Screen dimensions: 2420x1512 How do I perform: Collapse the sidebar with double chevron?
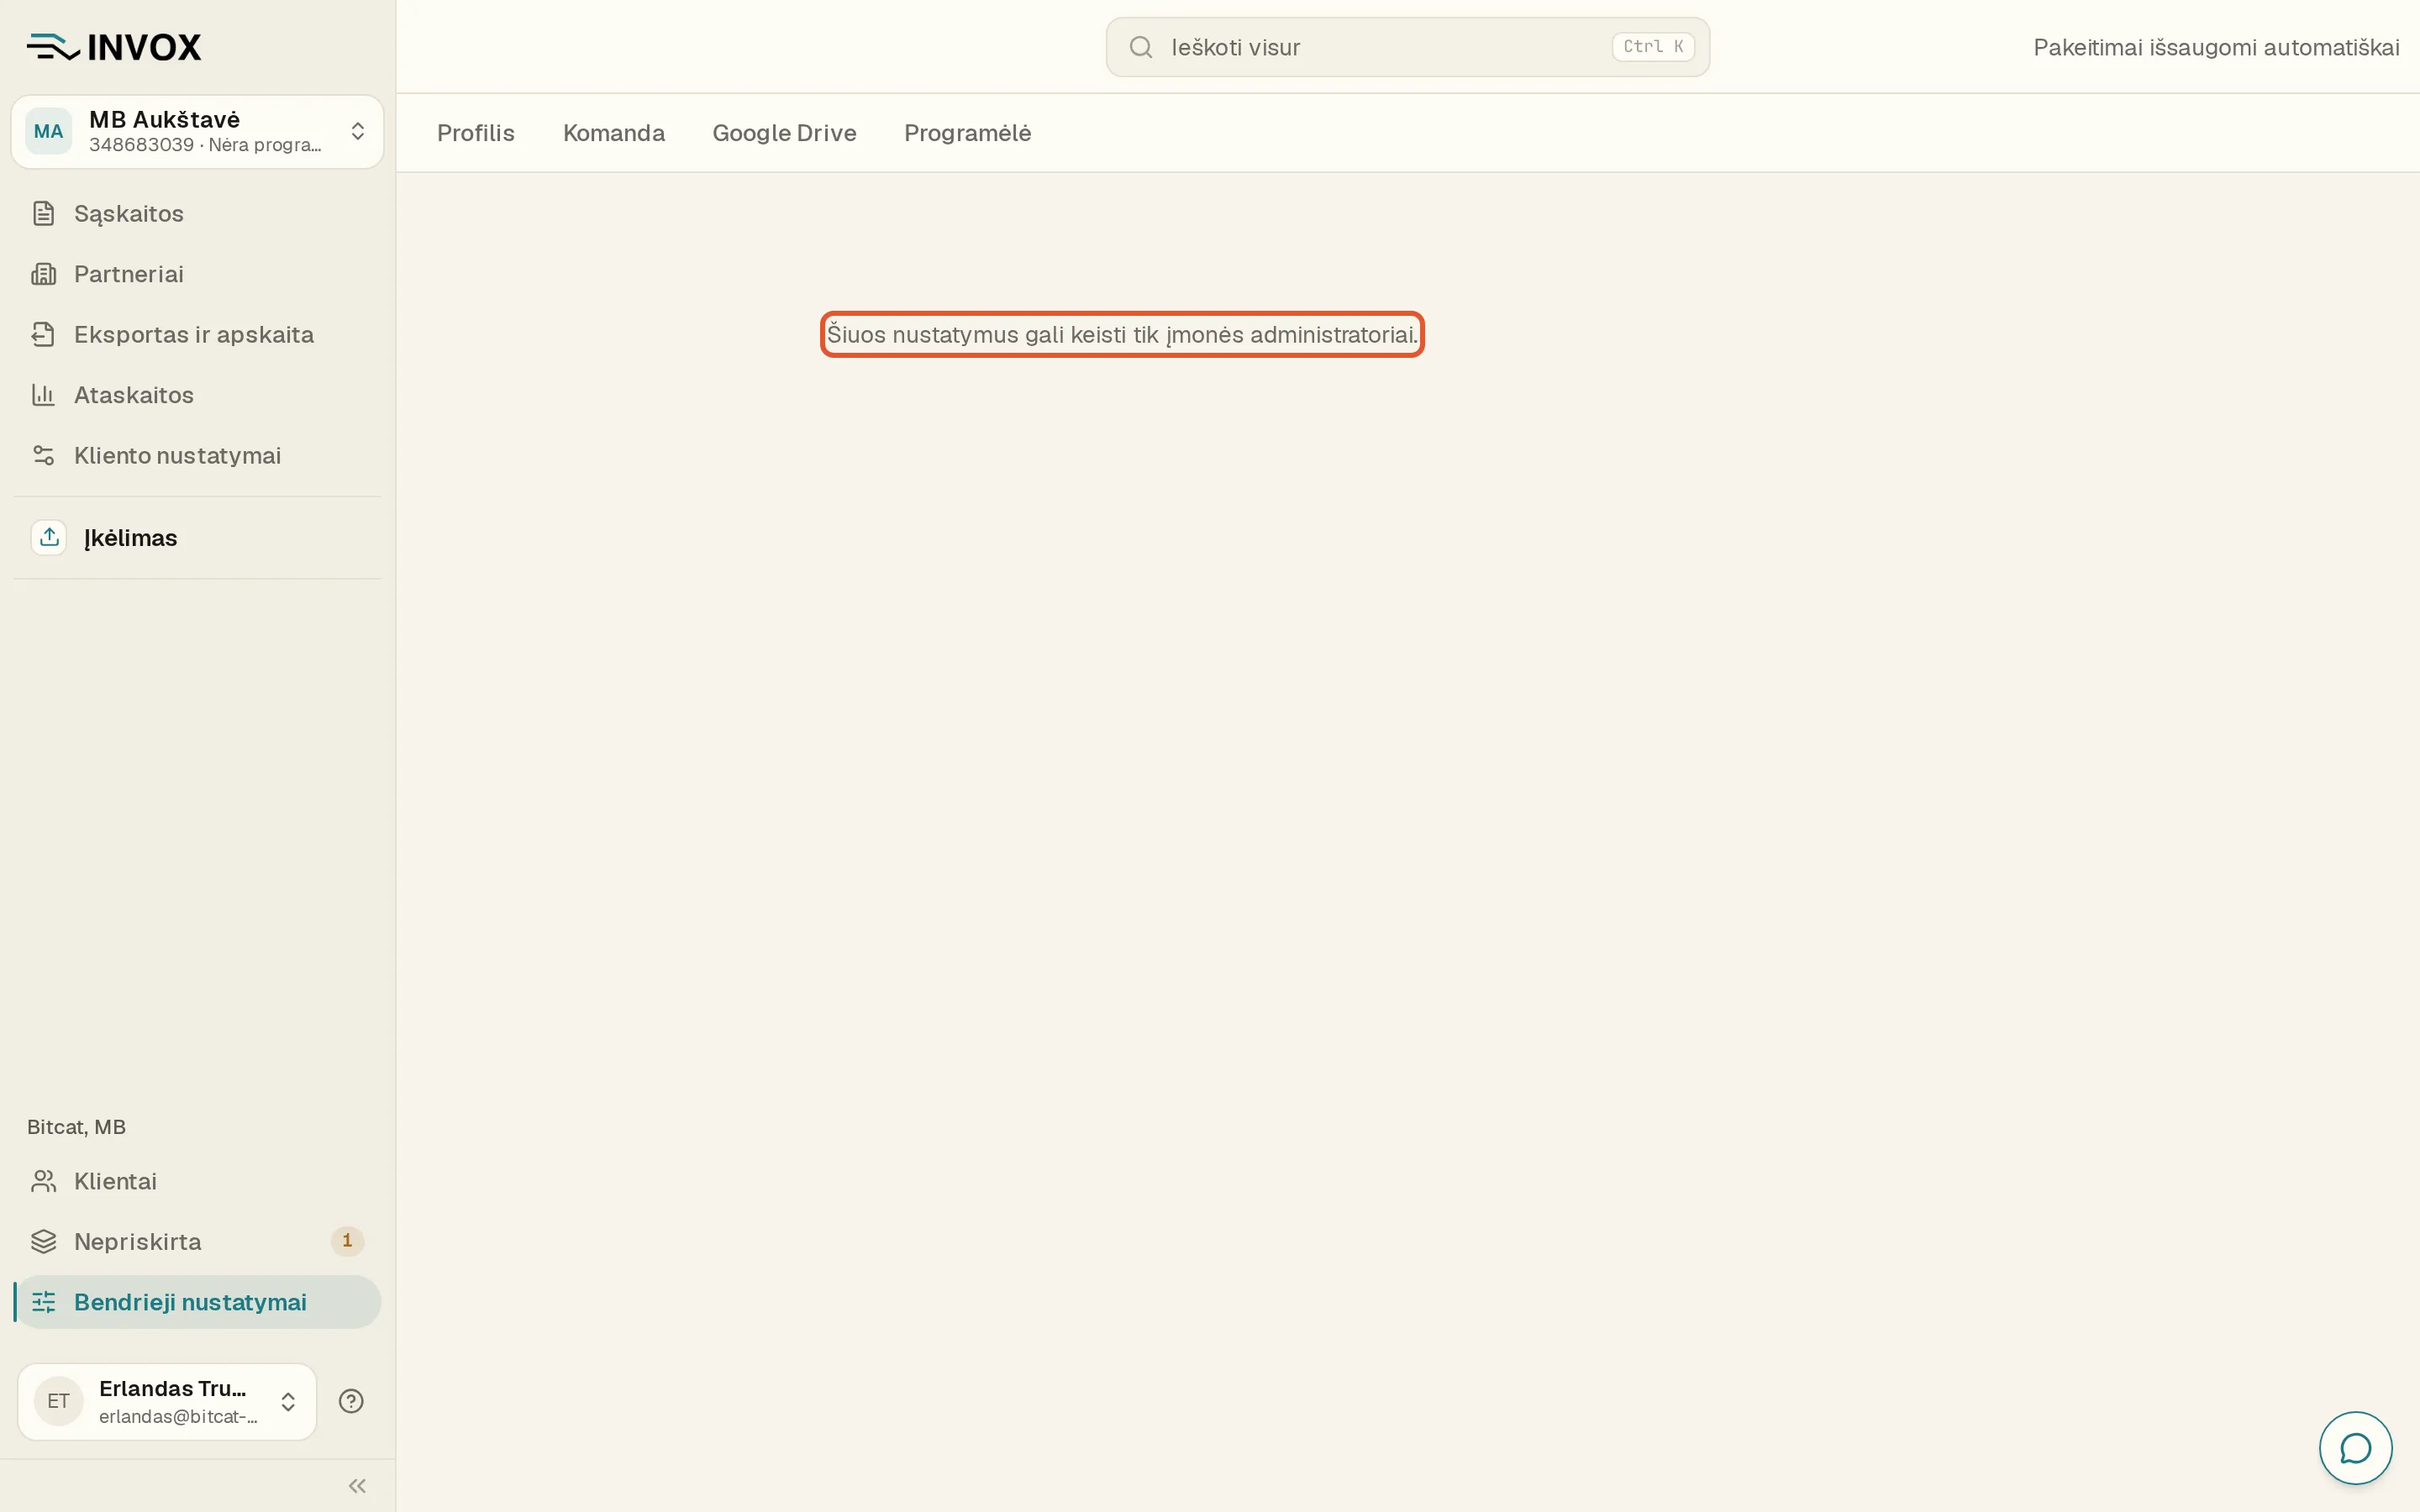357,1486
